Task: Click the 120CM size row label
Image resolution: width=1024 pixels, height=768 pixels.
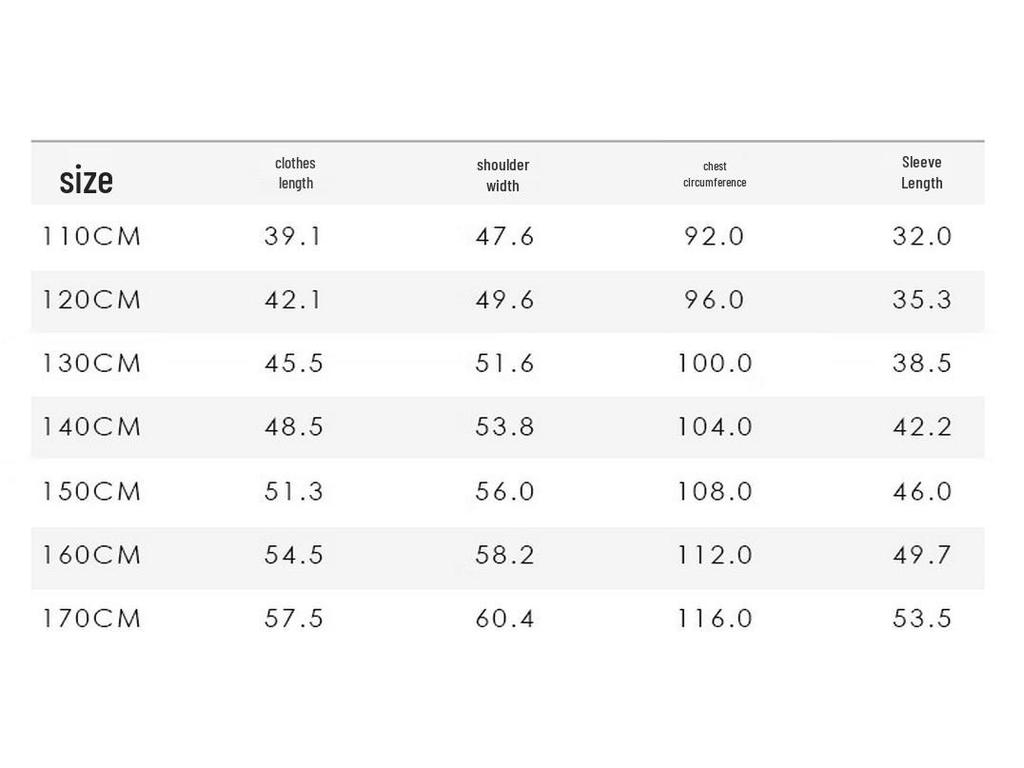Action: (x=91, y=300)
